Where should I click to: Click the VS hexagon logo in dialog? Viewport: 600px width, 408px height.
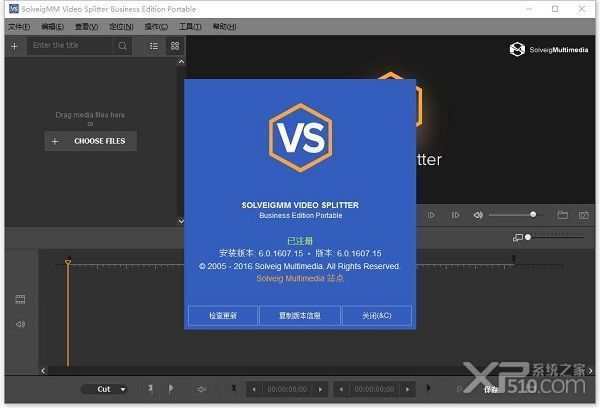[x=300, y=137]
